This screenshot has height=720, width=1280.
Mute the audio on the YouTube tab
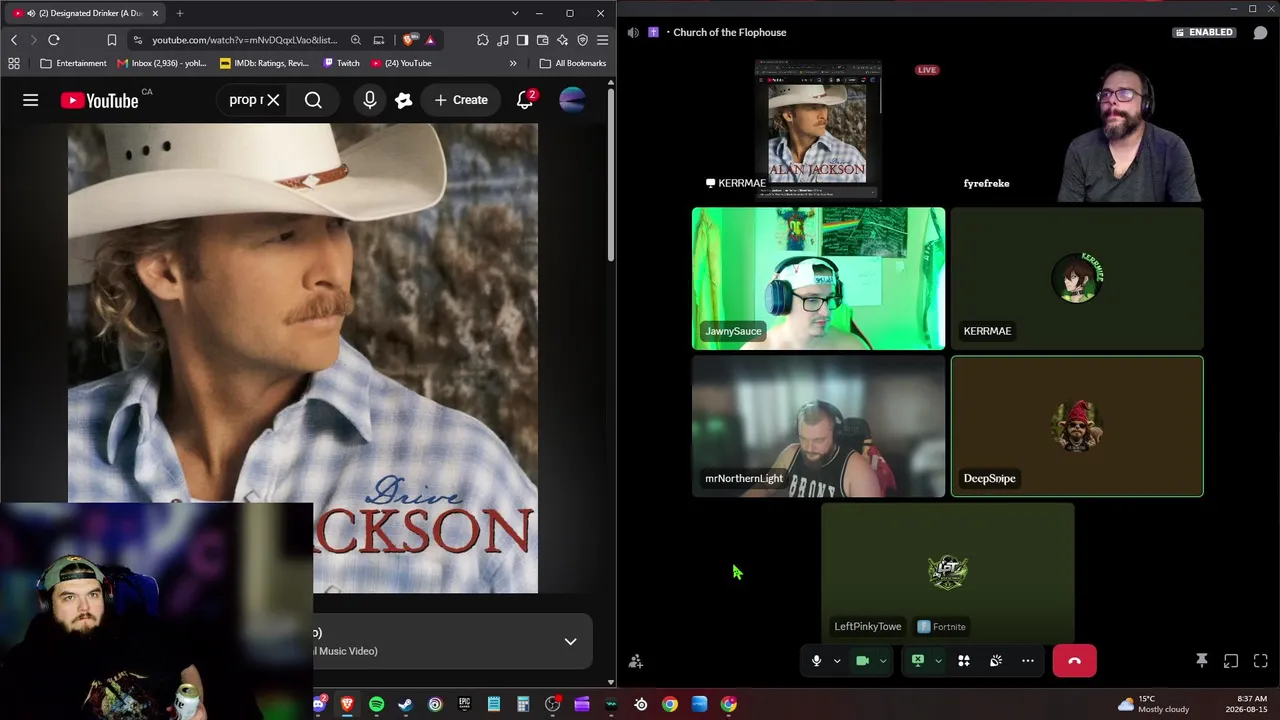[31, 13]
